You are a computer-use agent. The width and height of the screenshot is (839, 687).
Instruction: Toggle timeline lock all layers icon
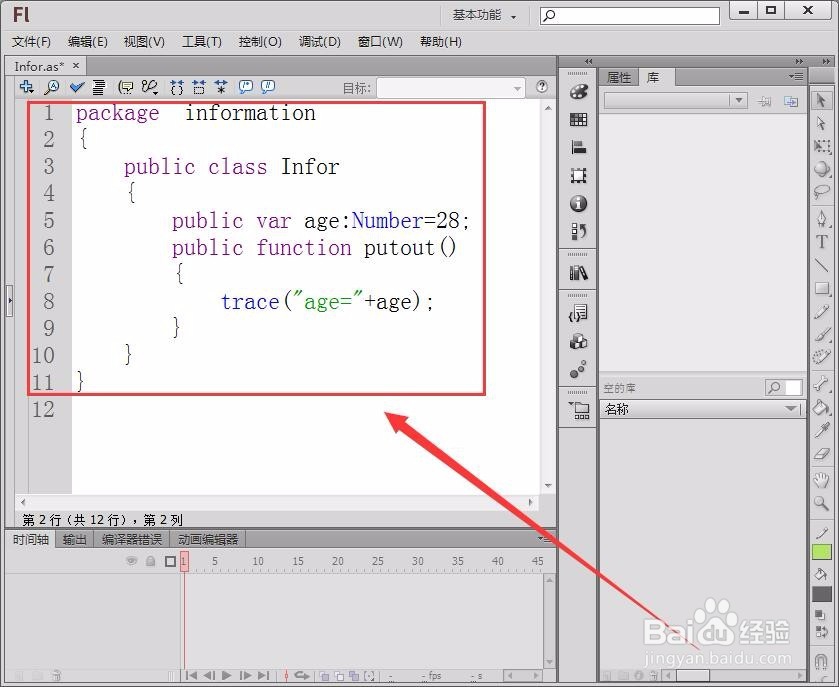click(x=151, y=561)
